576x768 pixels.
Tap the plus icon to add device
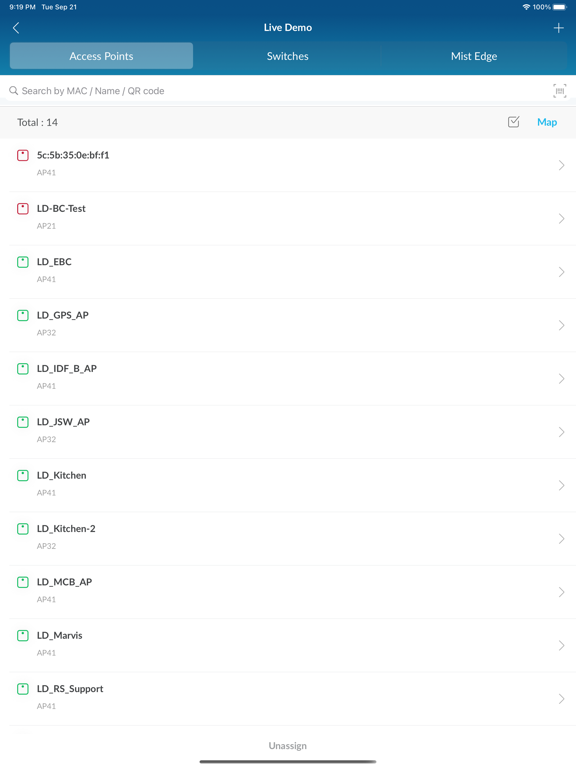(558, 28)
